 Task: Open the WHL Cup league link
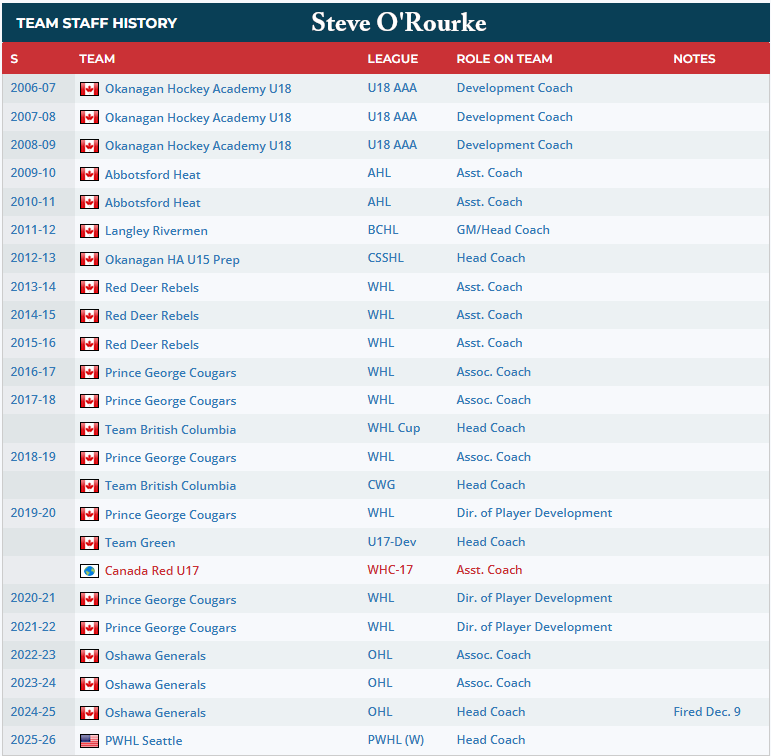[x=394, y=428]
